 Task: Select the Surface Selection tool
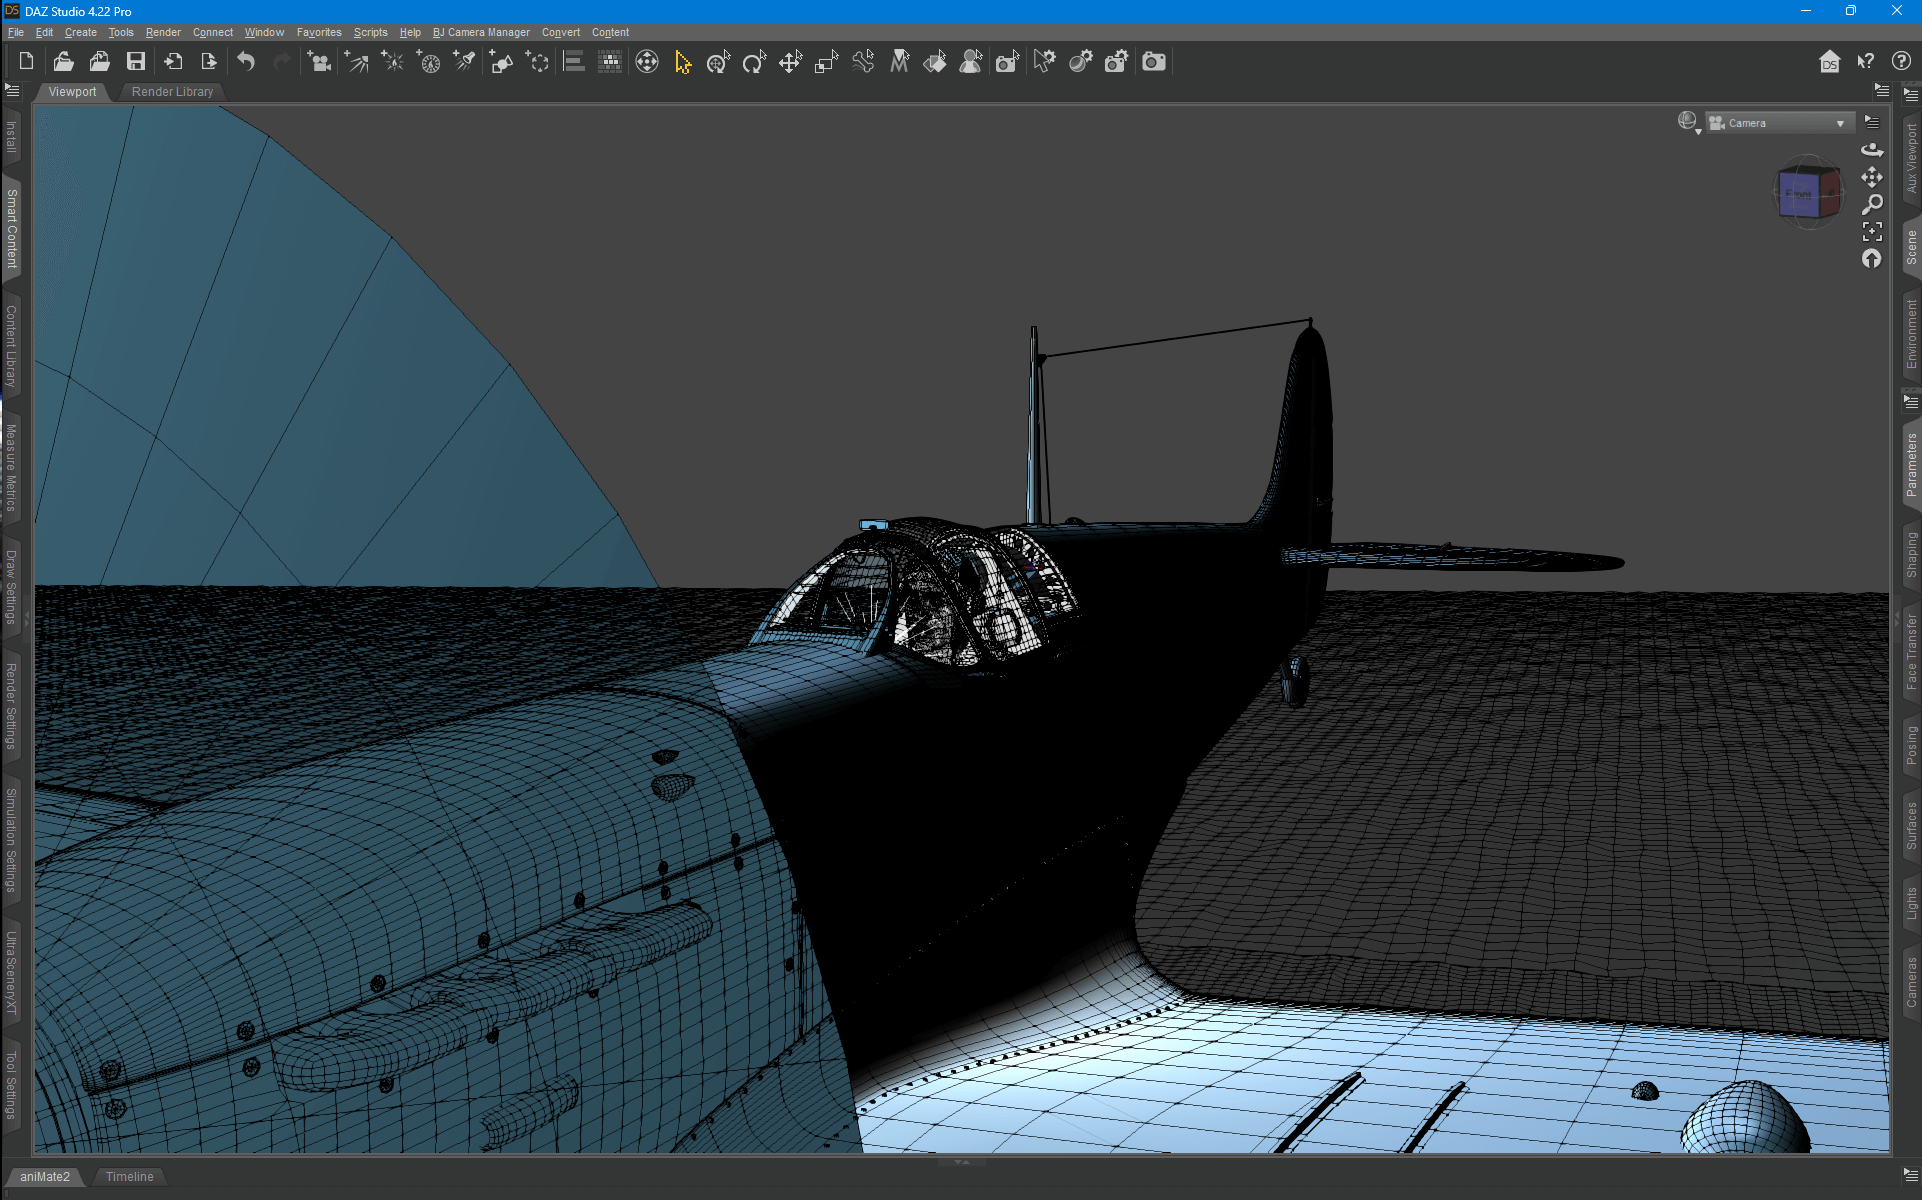click(x=935, y=62)
